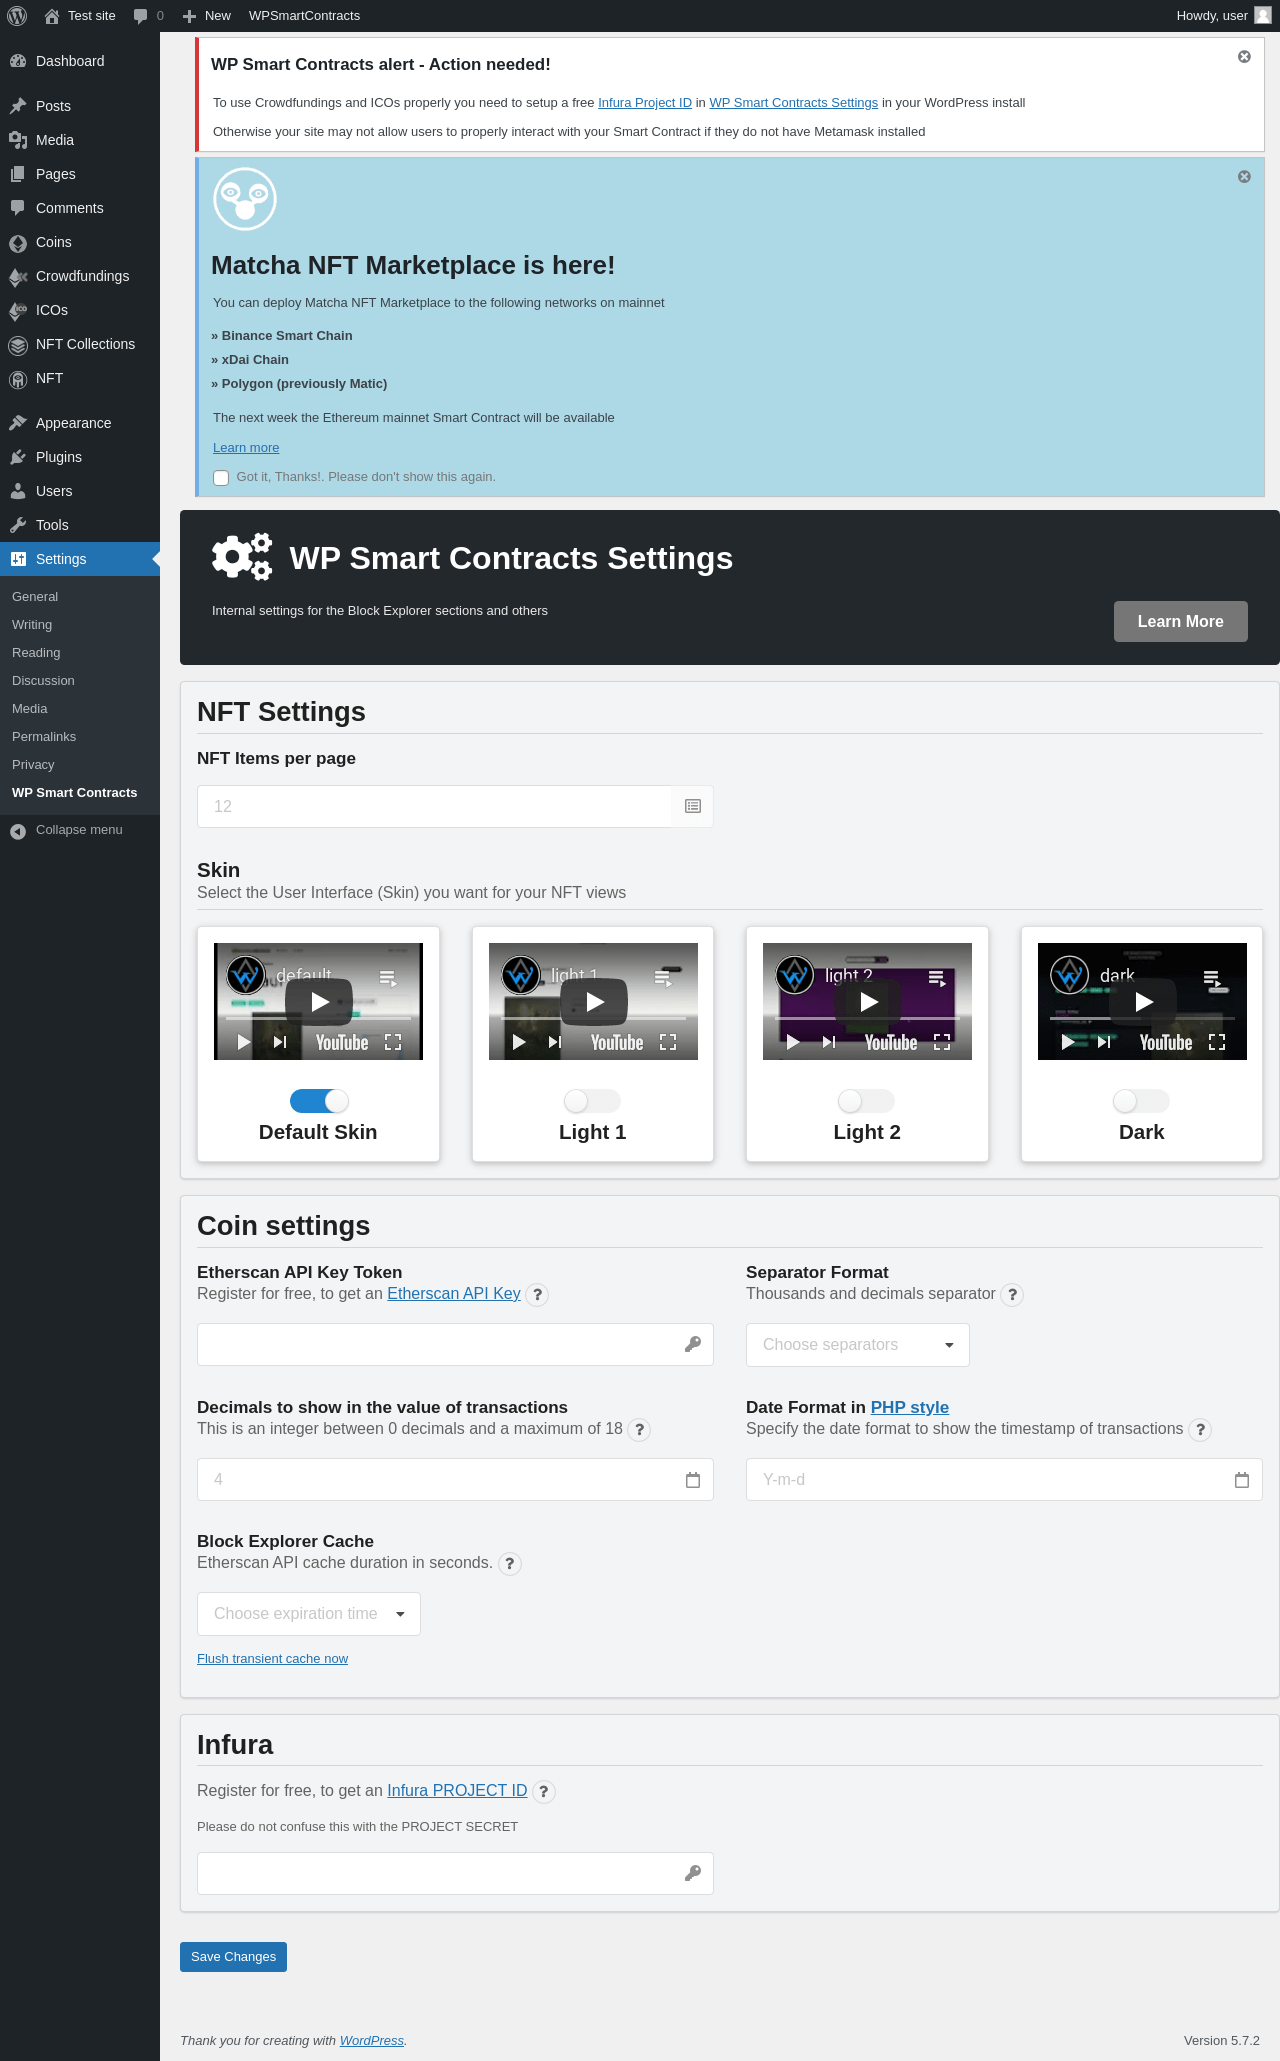Click key icon in Etherscan field
The image size is (1280, 2061).
pyautogui.click(x=692, y=1344)
